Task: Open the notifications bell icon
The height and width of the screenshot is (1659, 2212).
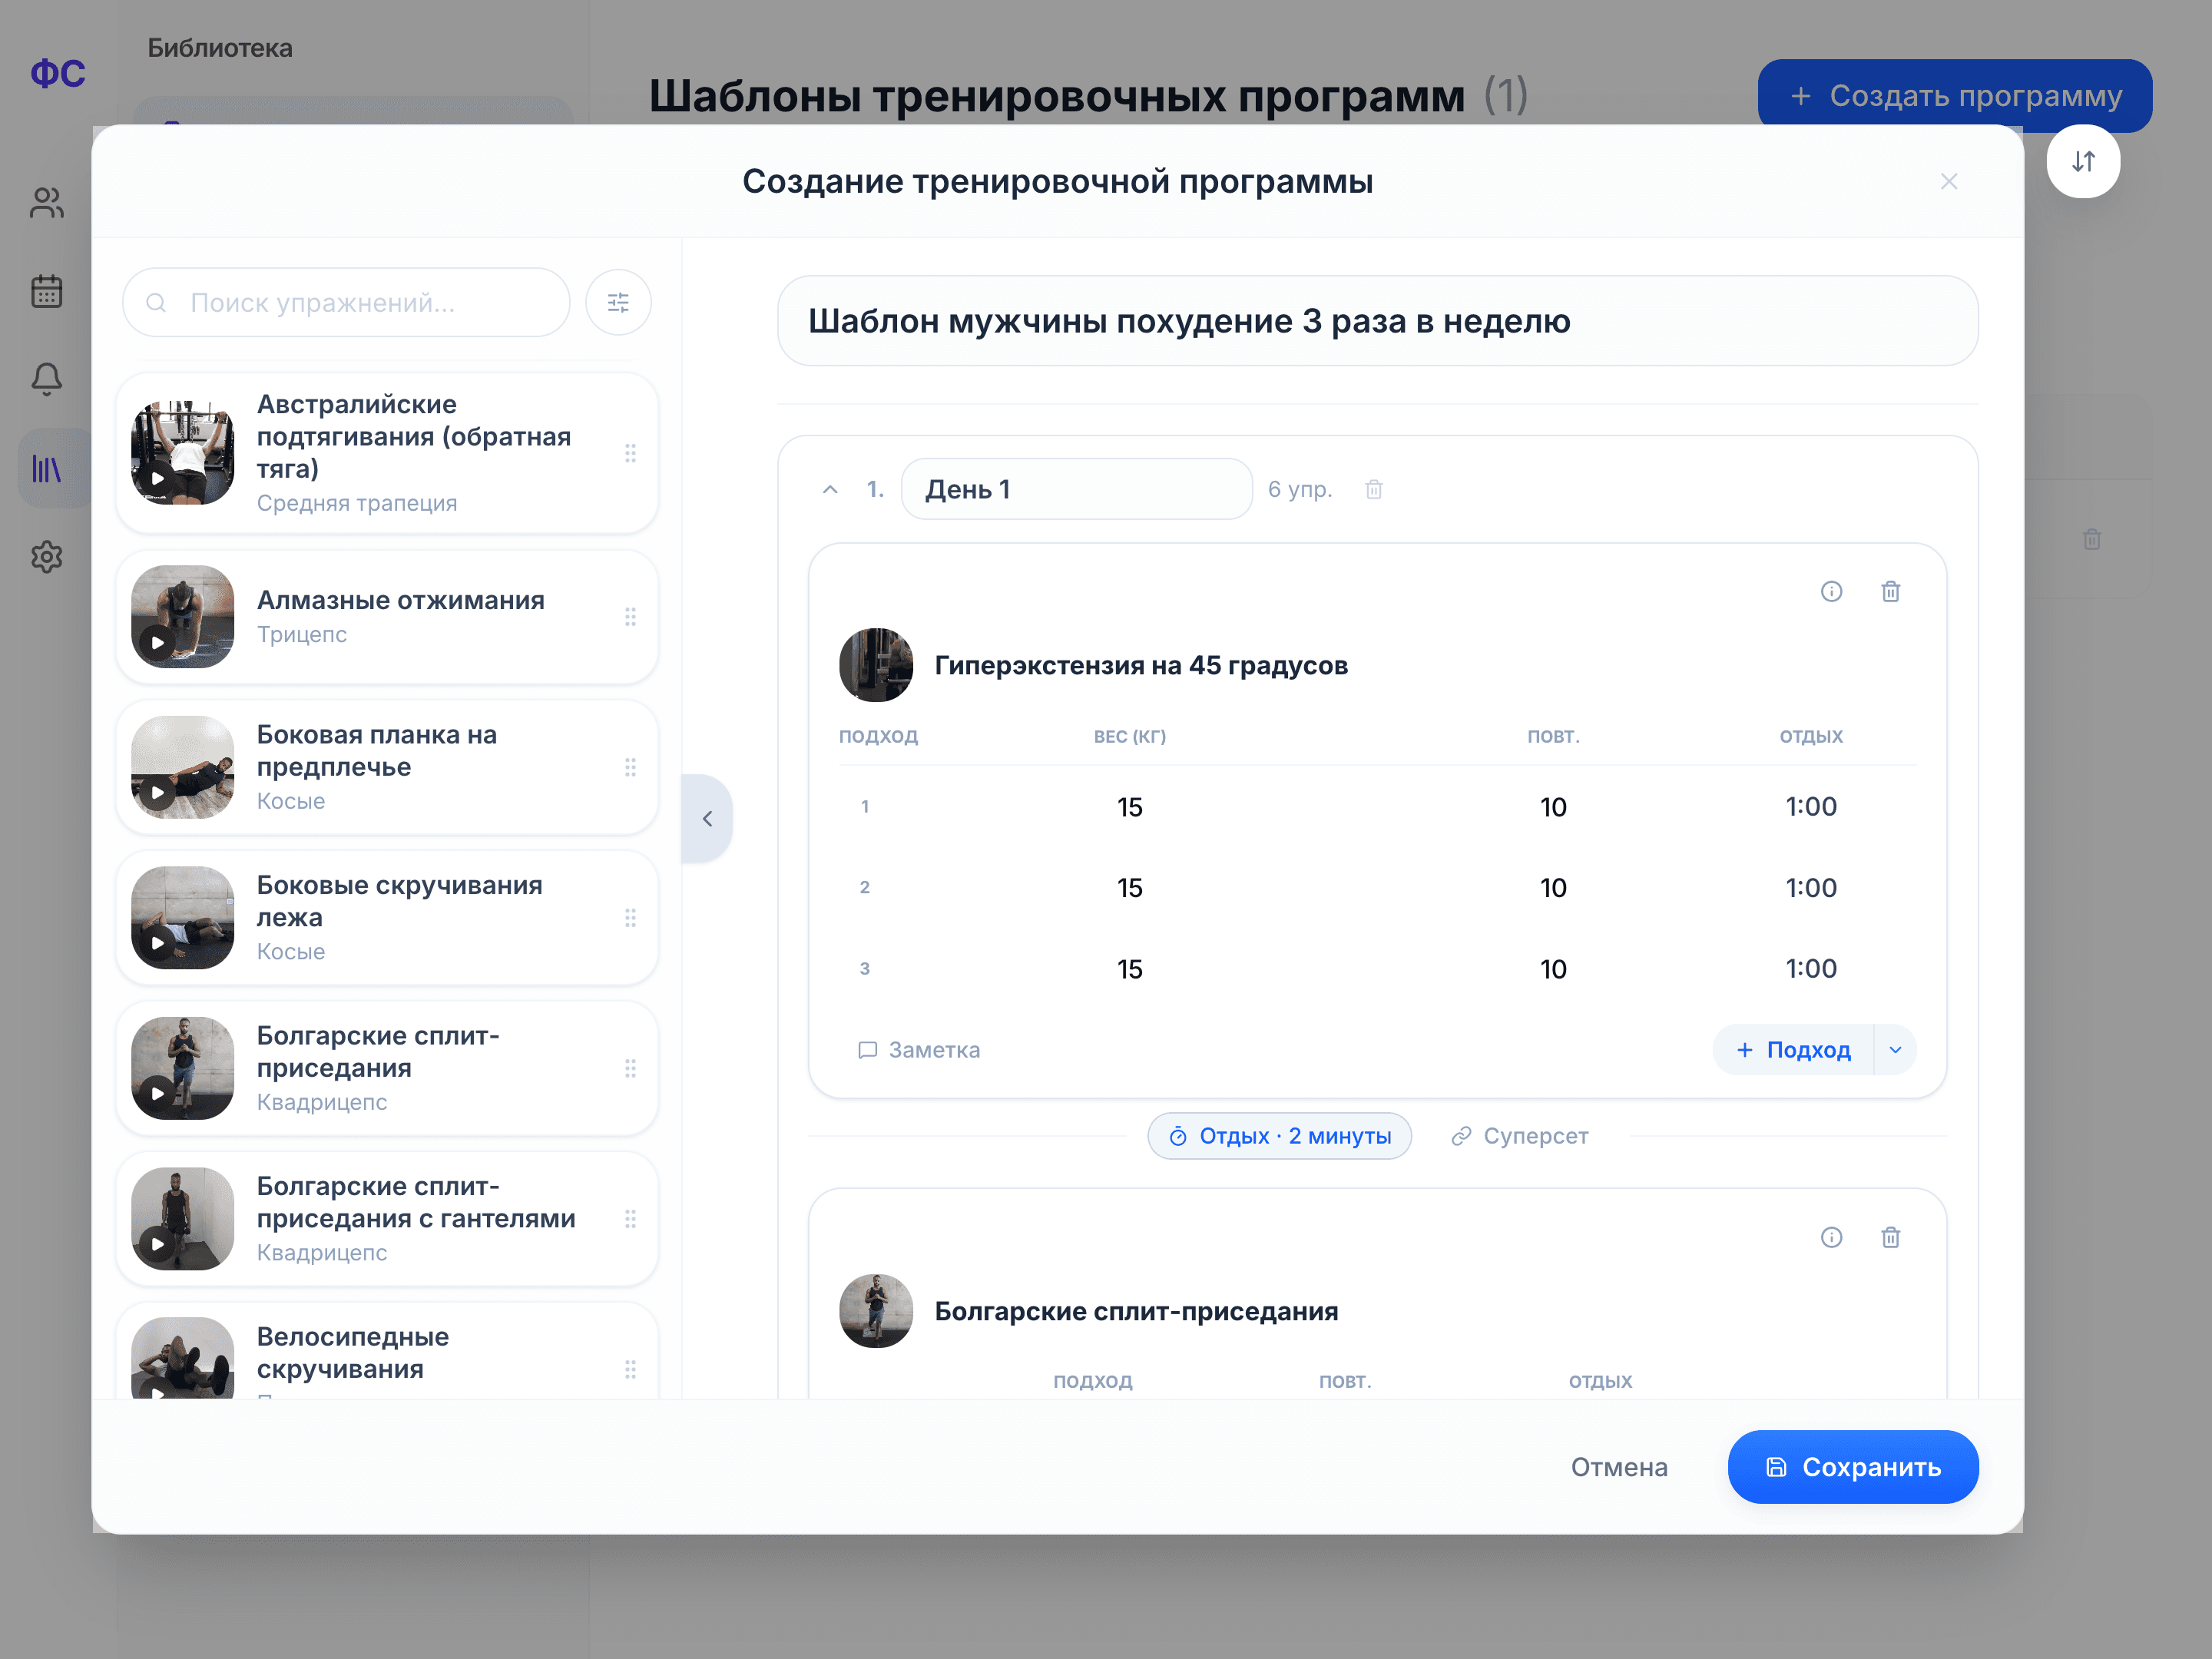Action: coord(47,379)
